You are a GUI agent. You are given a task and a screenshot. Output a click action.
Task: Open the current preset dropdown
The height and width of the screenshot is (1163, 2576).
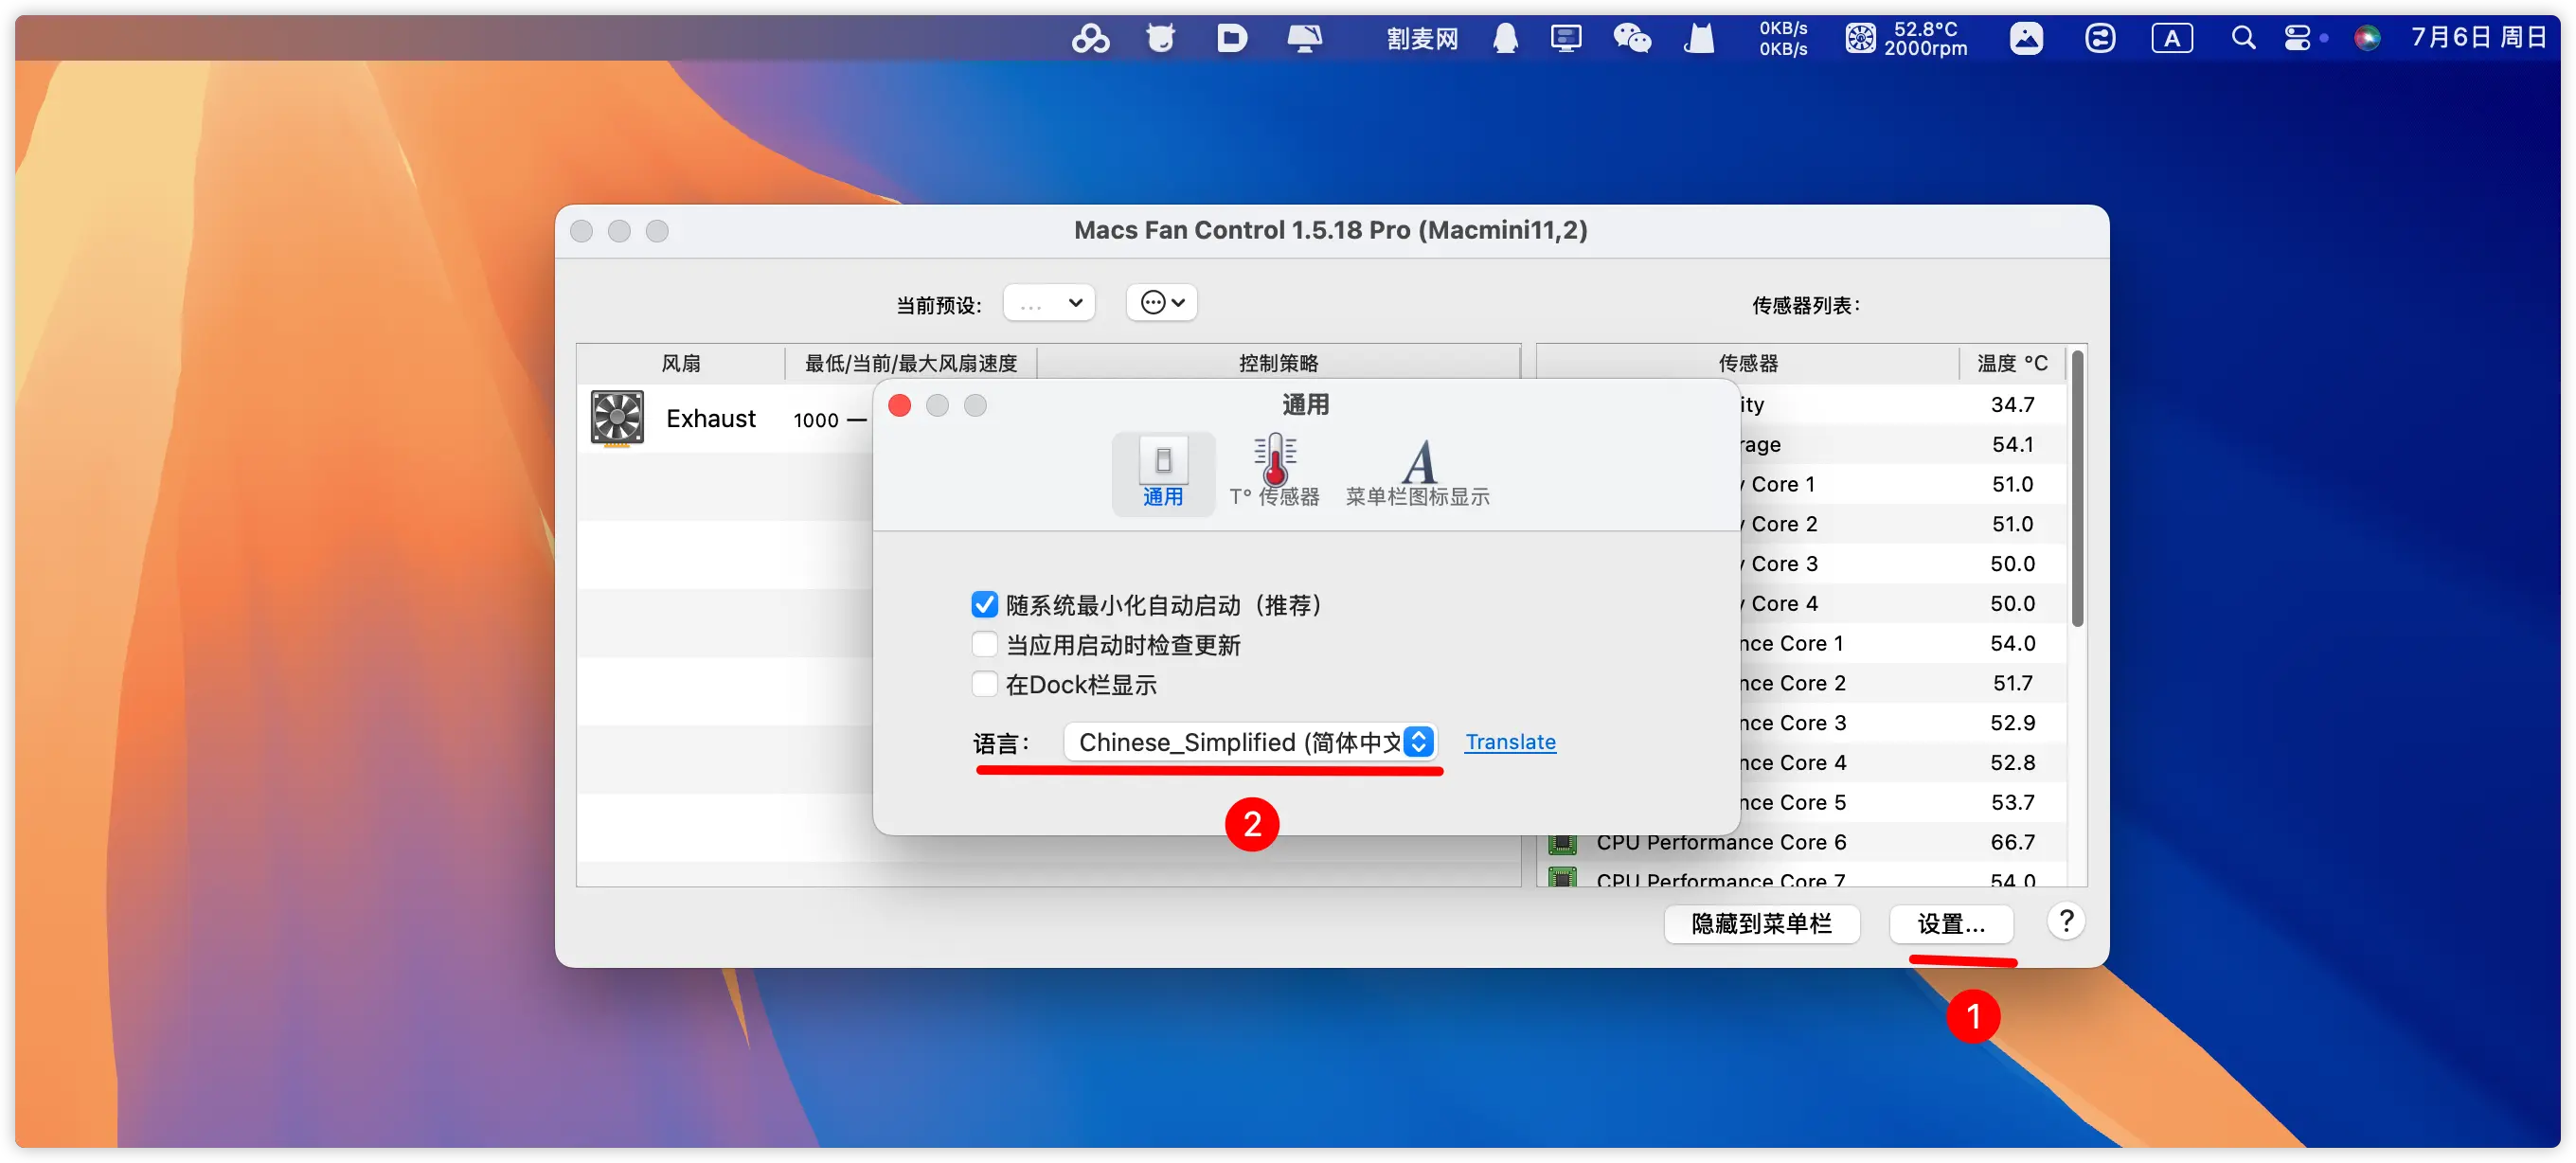1049,303
